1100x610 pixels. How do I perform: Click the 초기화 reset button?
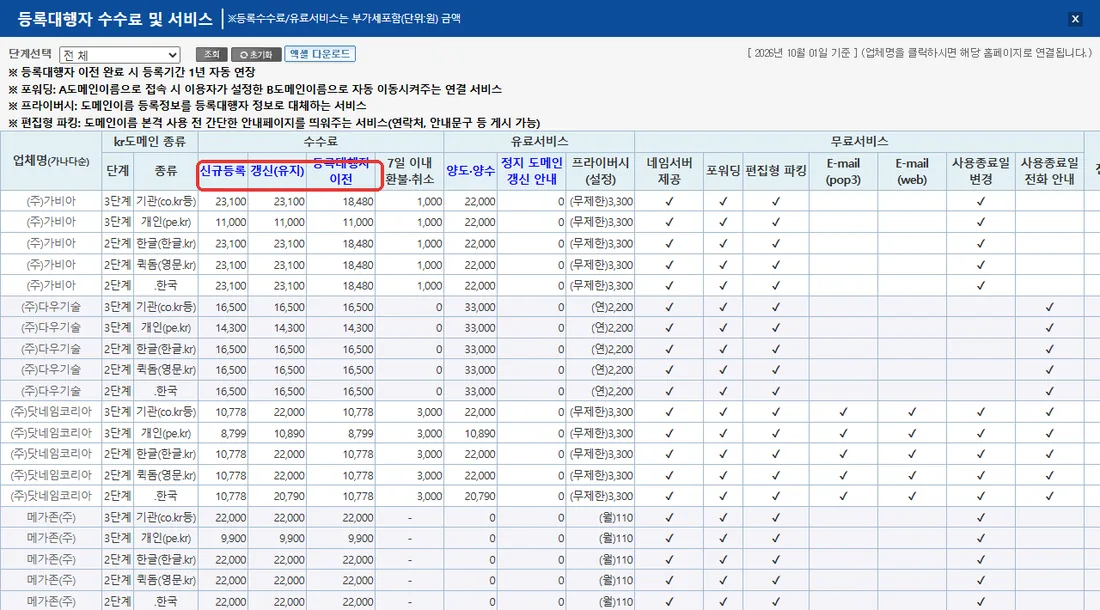[256, 54]
